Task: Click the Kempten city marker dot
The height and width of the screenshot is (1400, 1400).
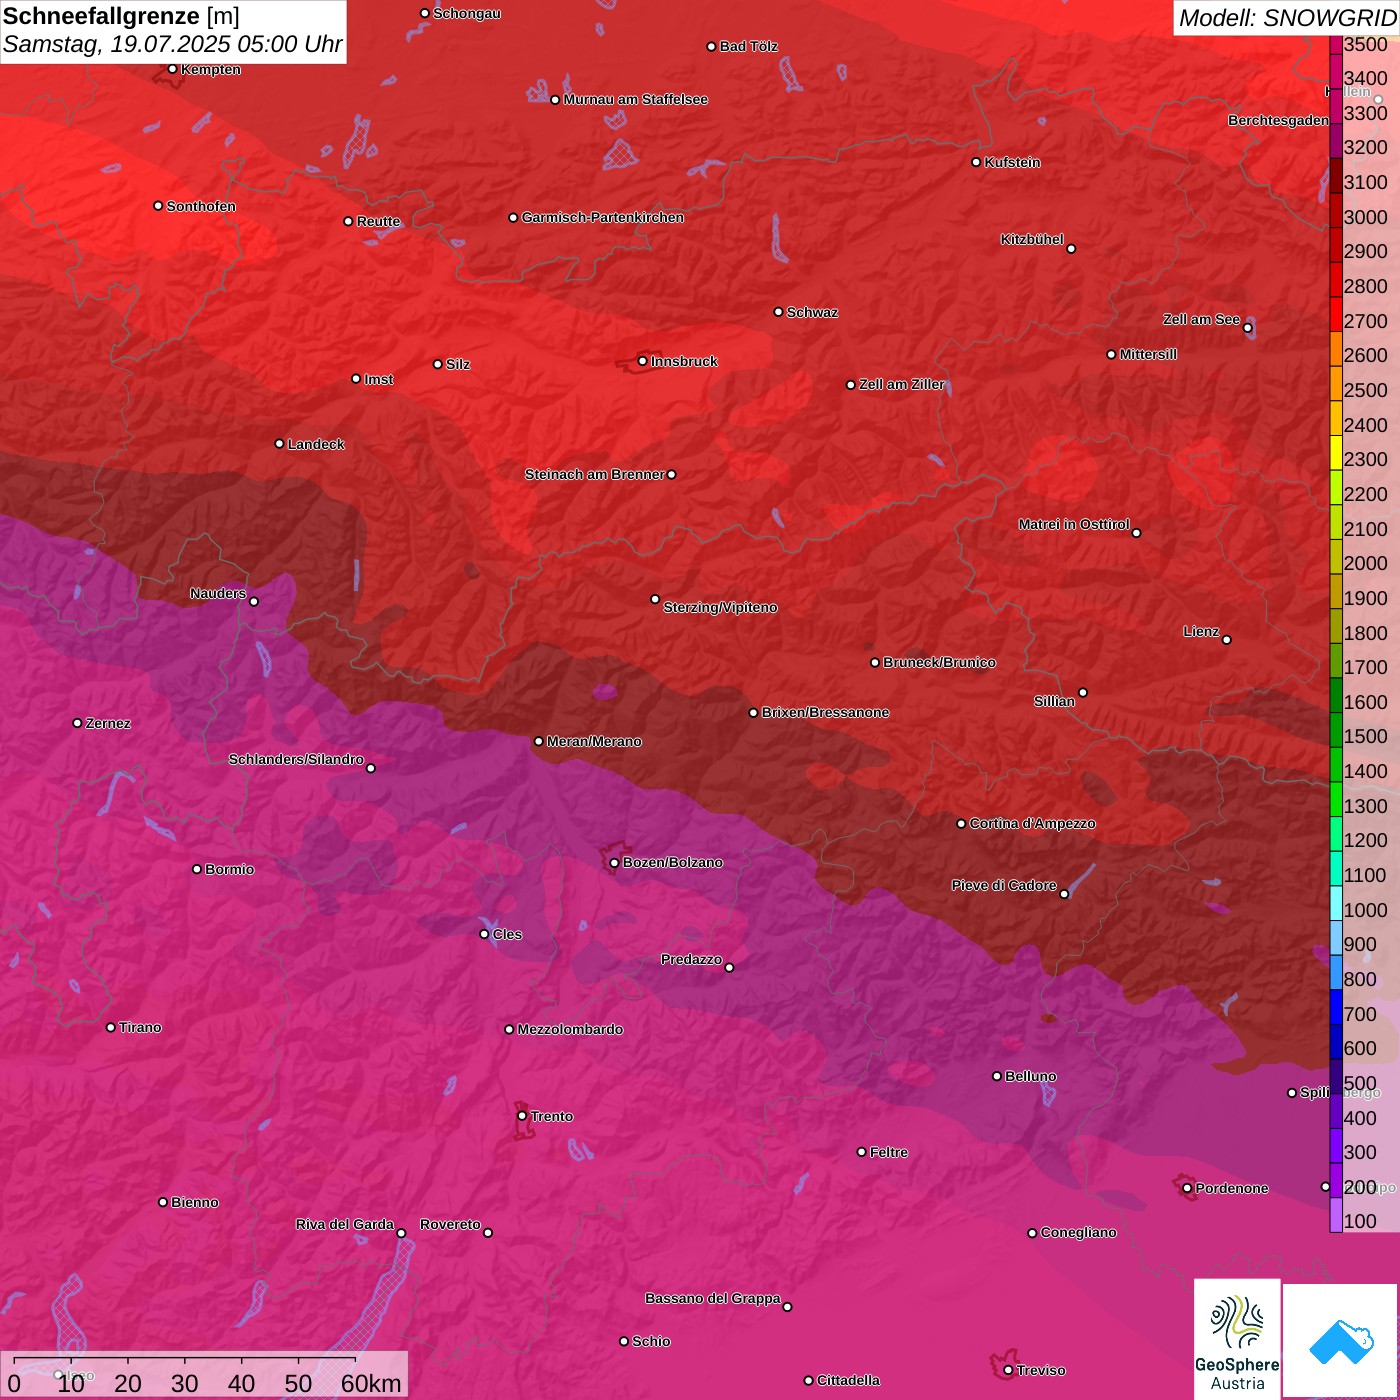Action: 173,69
